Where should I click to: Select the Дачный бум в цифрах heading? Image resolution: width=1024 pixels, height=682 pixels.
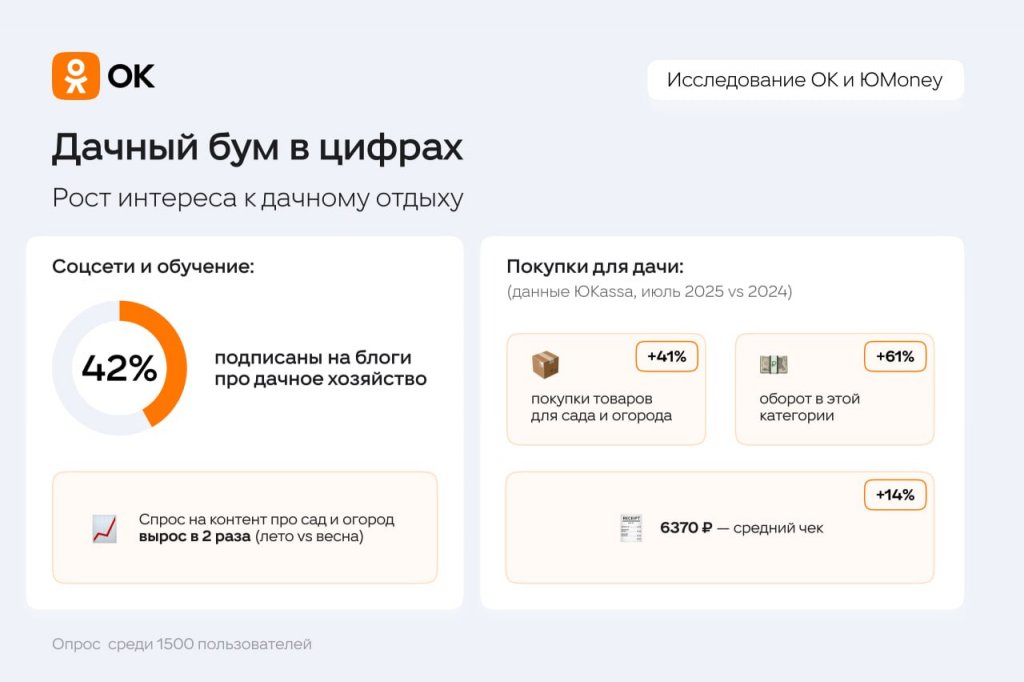257,146
